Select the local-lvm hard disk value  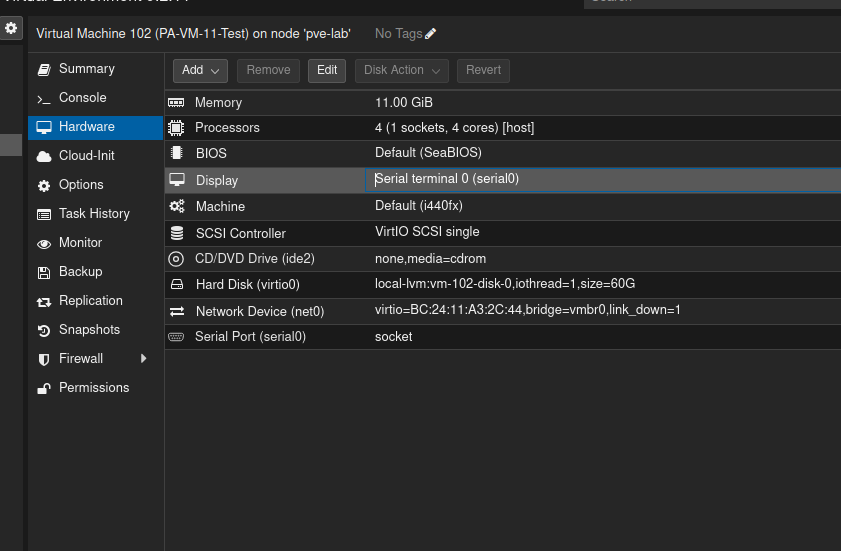[x=505, y=284]
